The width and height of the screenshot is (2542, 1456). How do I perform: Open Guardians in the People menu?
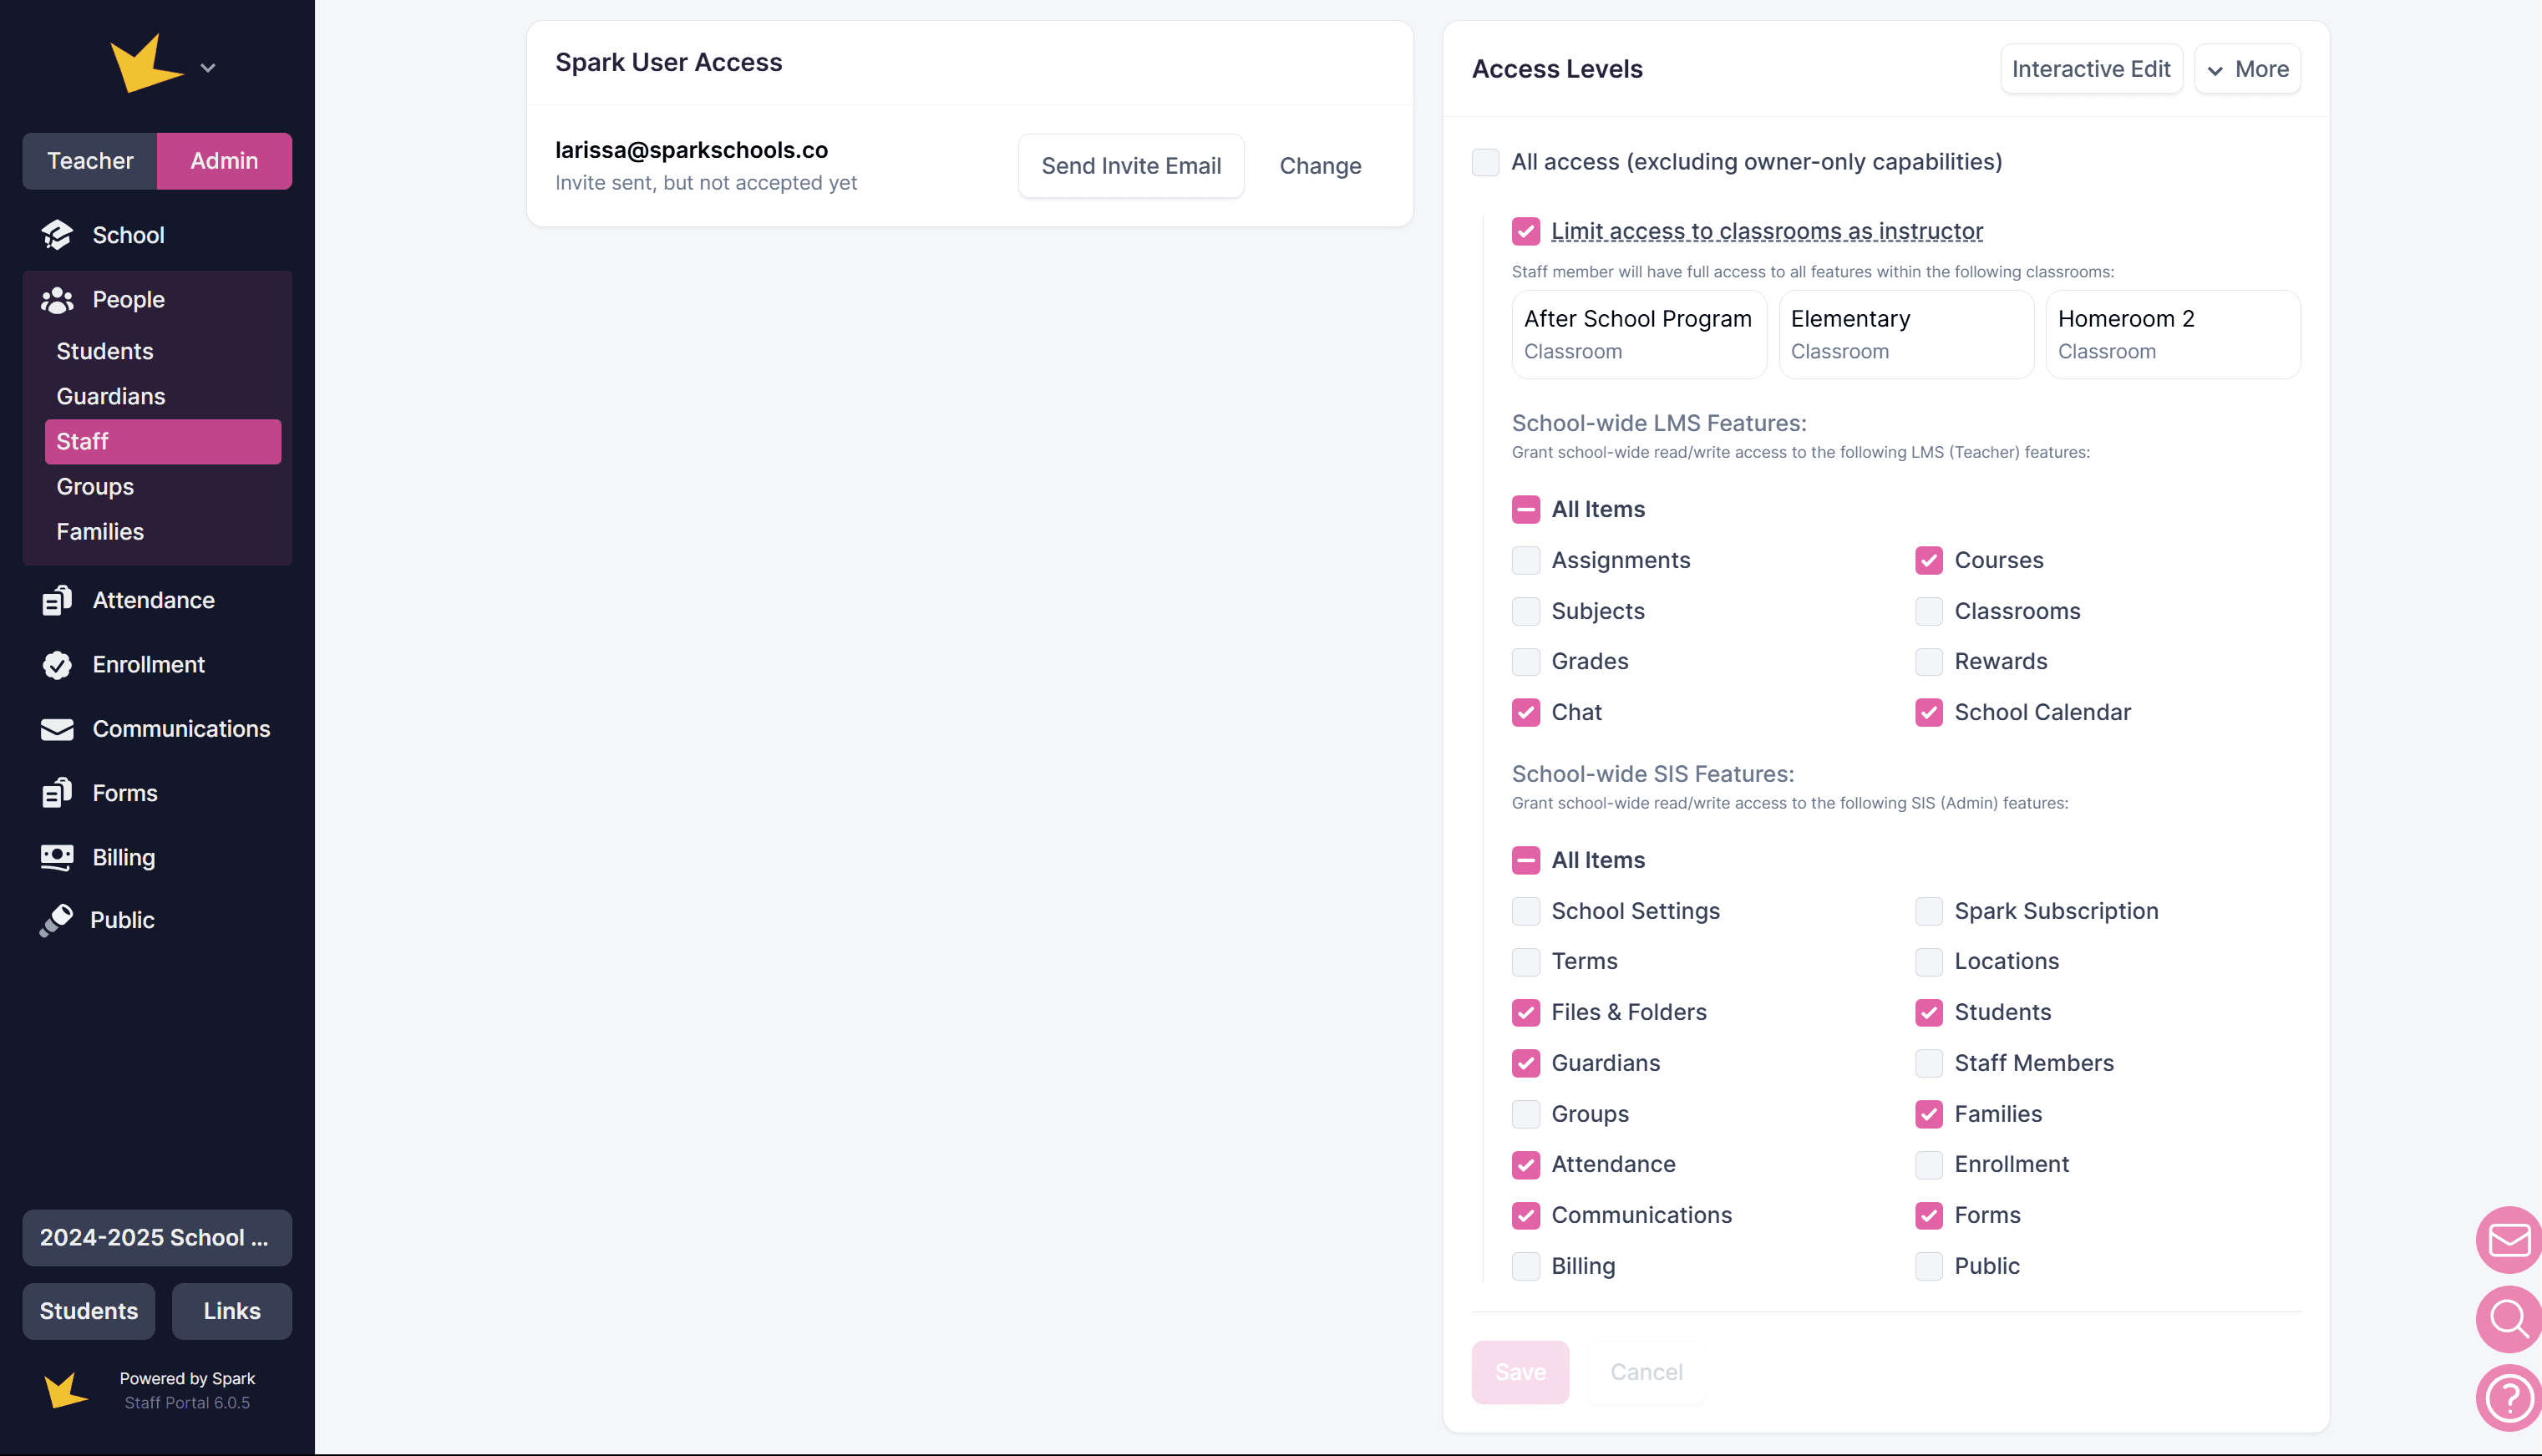(x=111, y=396)
